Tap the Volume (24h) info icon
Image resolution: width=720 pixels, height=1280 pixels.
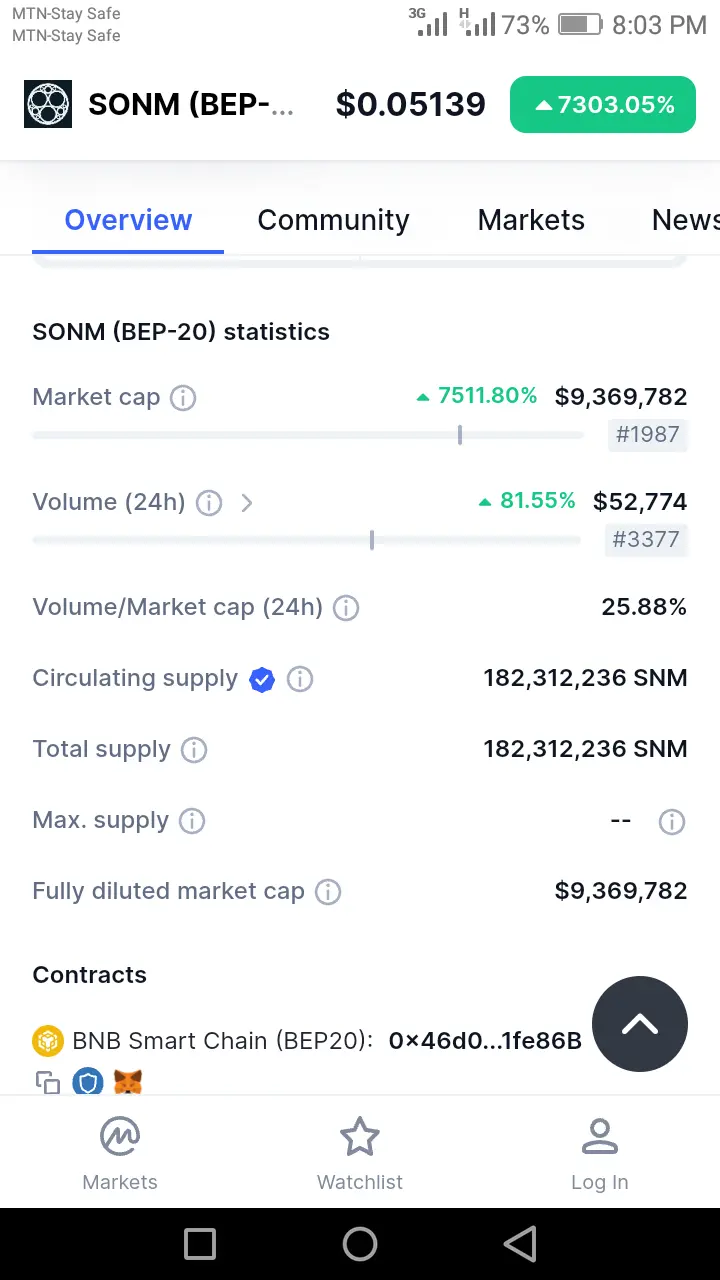point(209,503)
